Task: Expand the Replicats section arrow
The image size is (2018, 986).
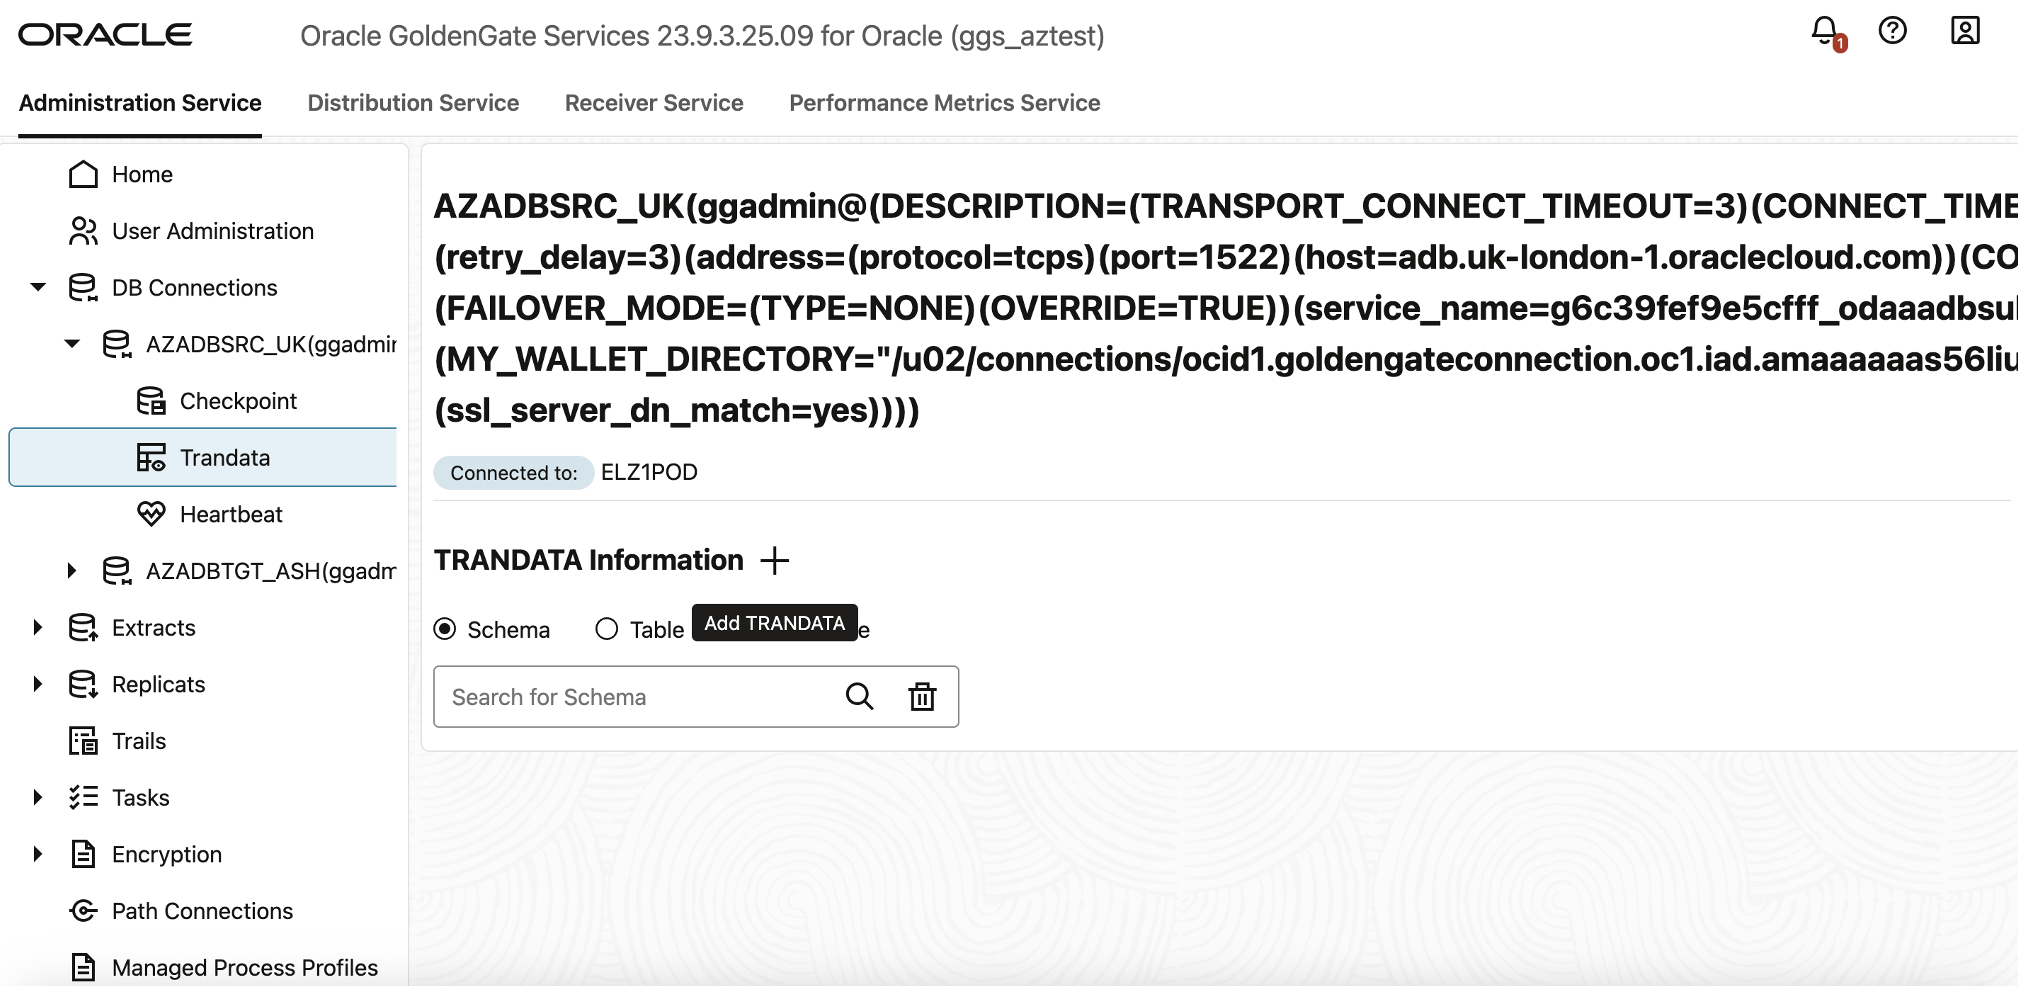Action: click(38, 684)
